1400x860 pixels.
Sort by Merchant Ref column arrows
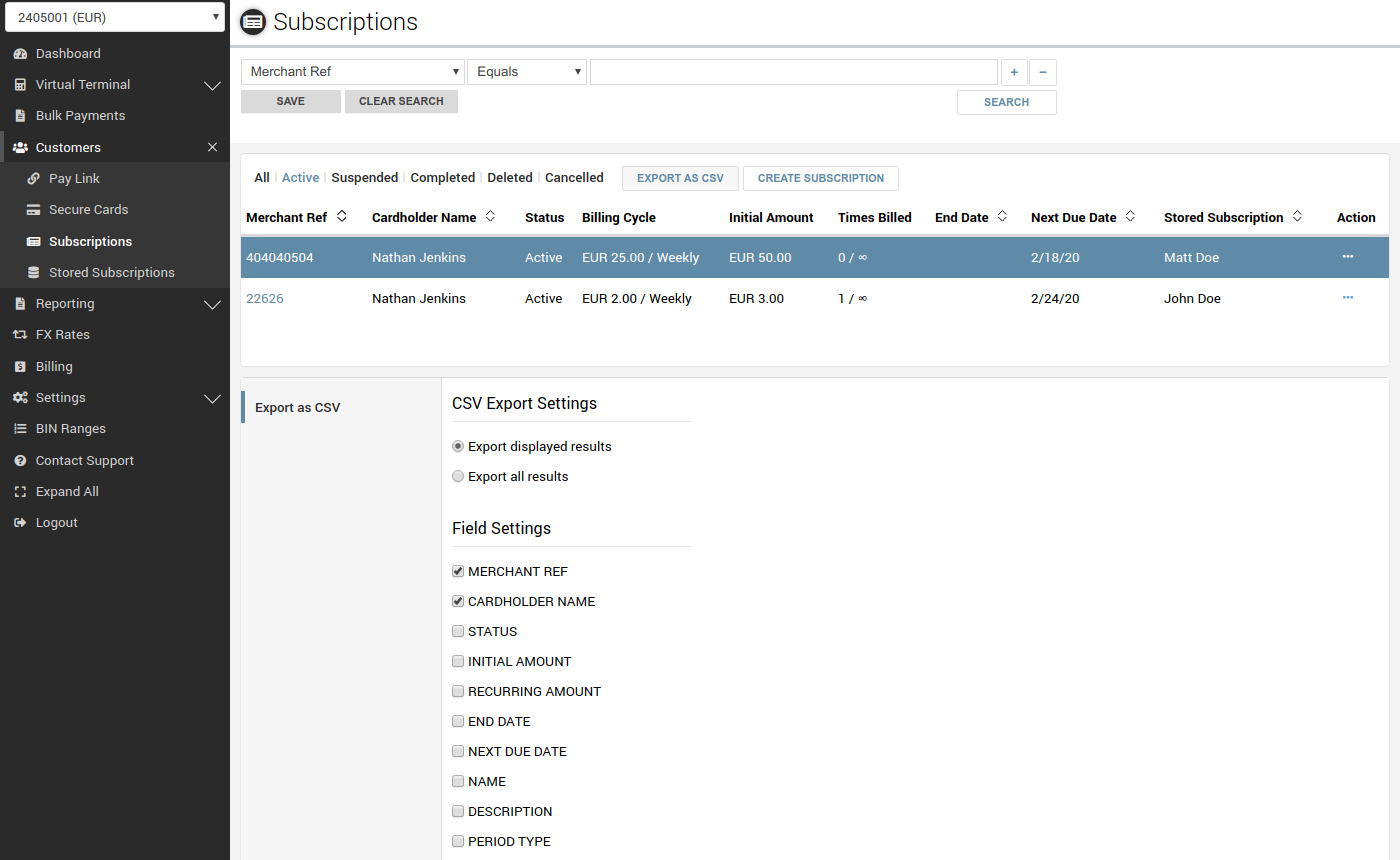pyautogui.click(x=342, y=216)
